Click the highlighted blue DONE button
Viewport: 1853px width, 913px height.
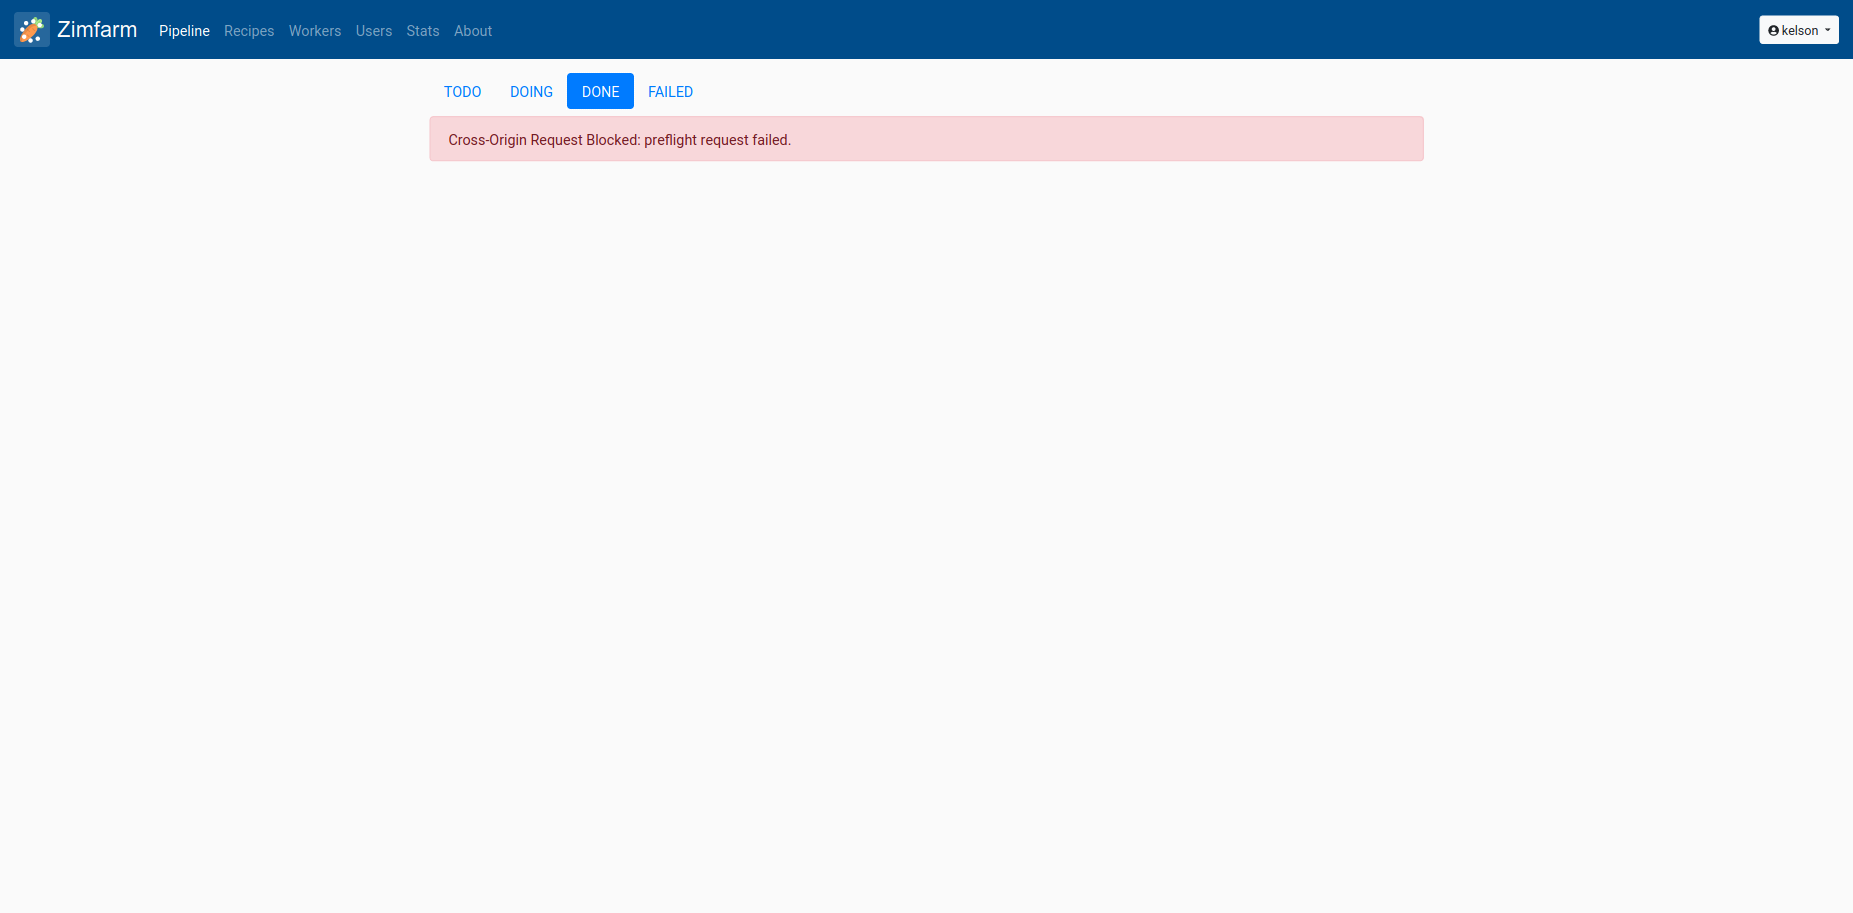coord(600,91)
